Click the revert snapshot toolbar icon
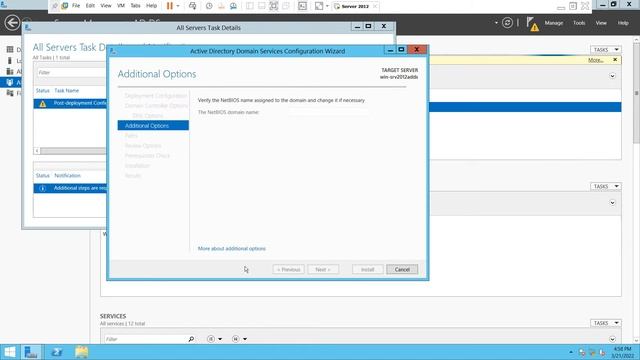 [221, 6]
